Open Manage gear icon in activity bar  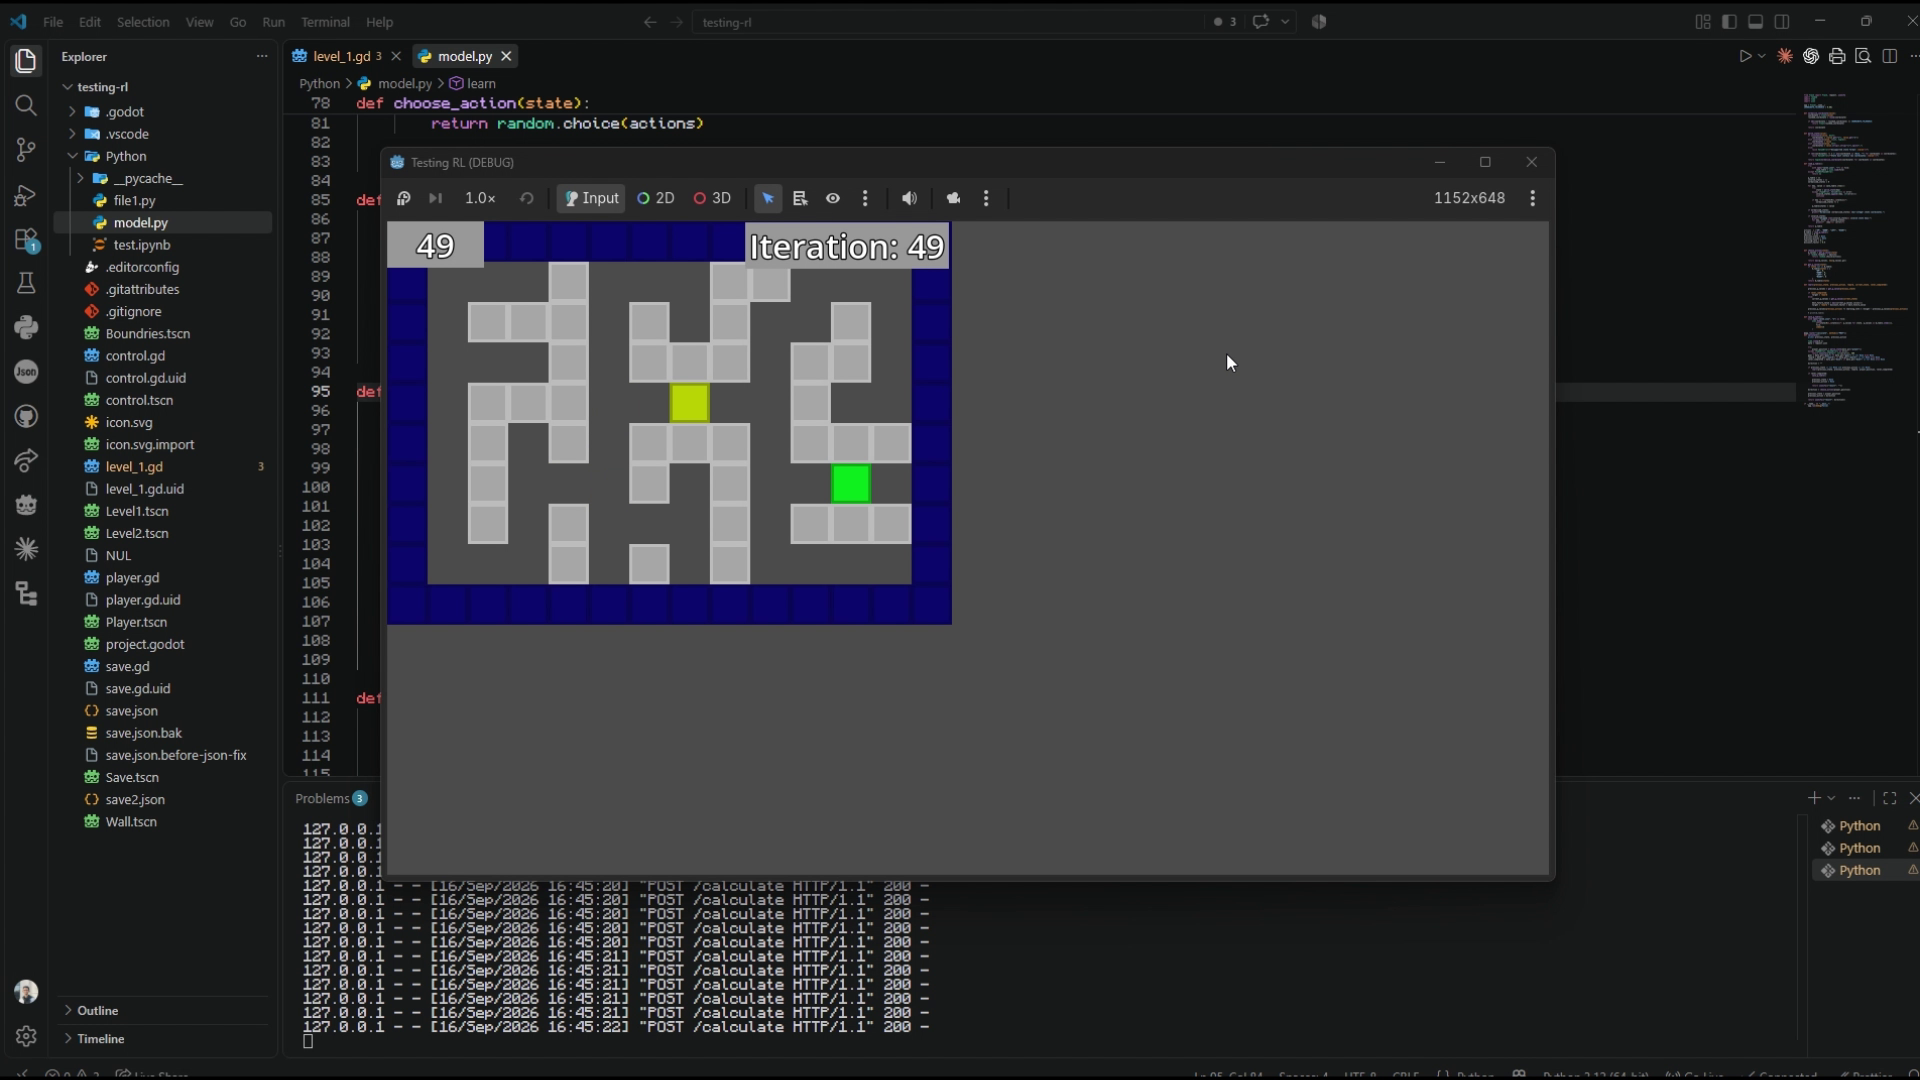click(26, 1036)
